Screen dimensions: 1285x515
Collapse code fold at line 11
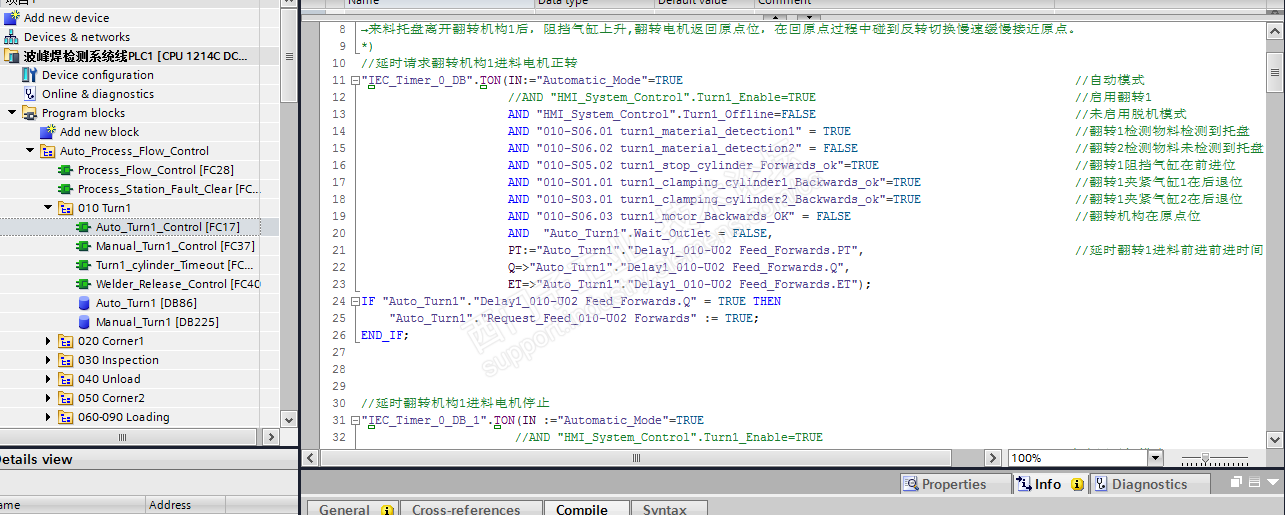click(x=355, y=81)
